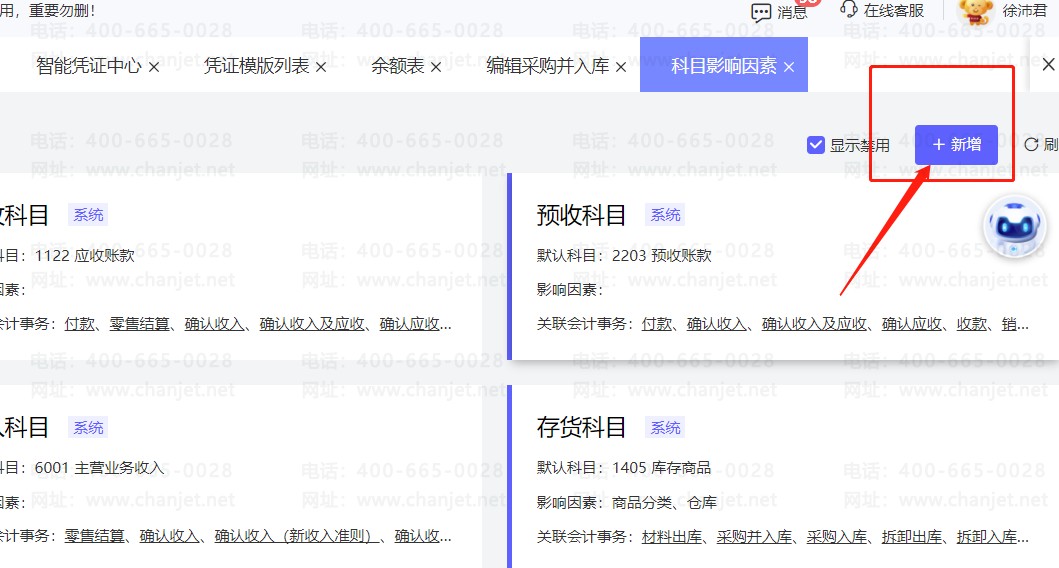Image resolution: width=1059 pixels, height=568 pixels.
Task: Switch to the 智能凭证中心 tab
Action: (88, 67)
